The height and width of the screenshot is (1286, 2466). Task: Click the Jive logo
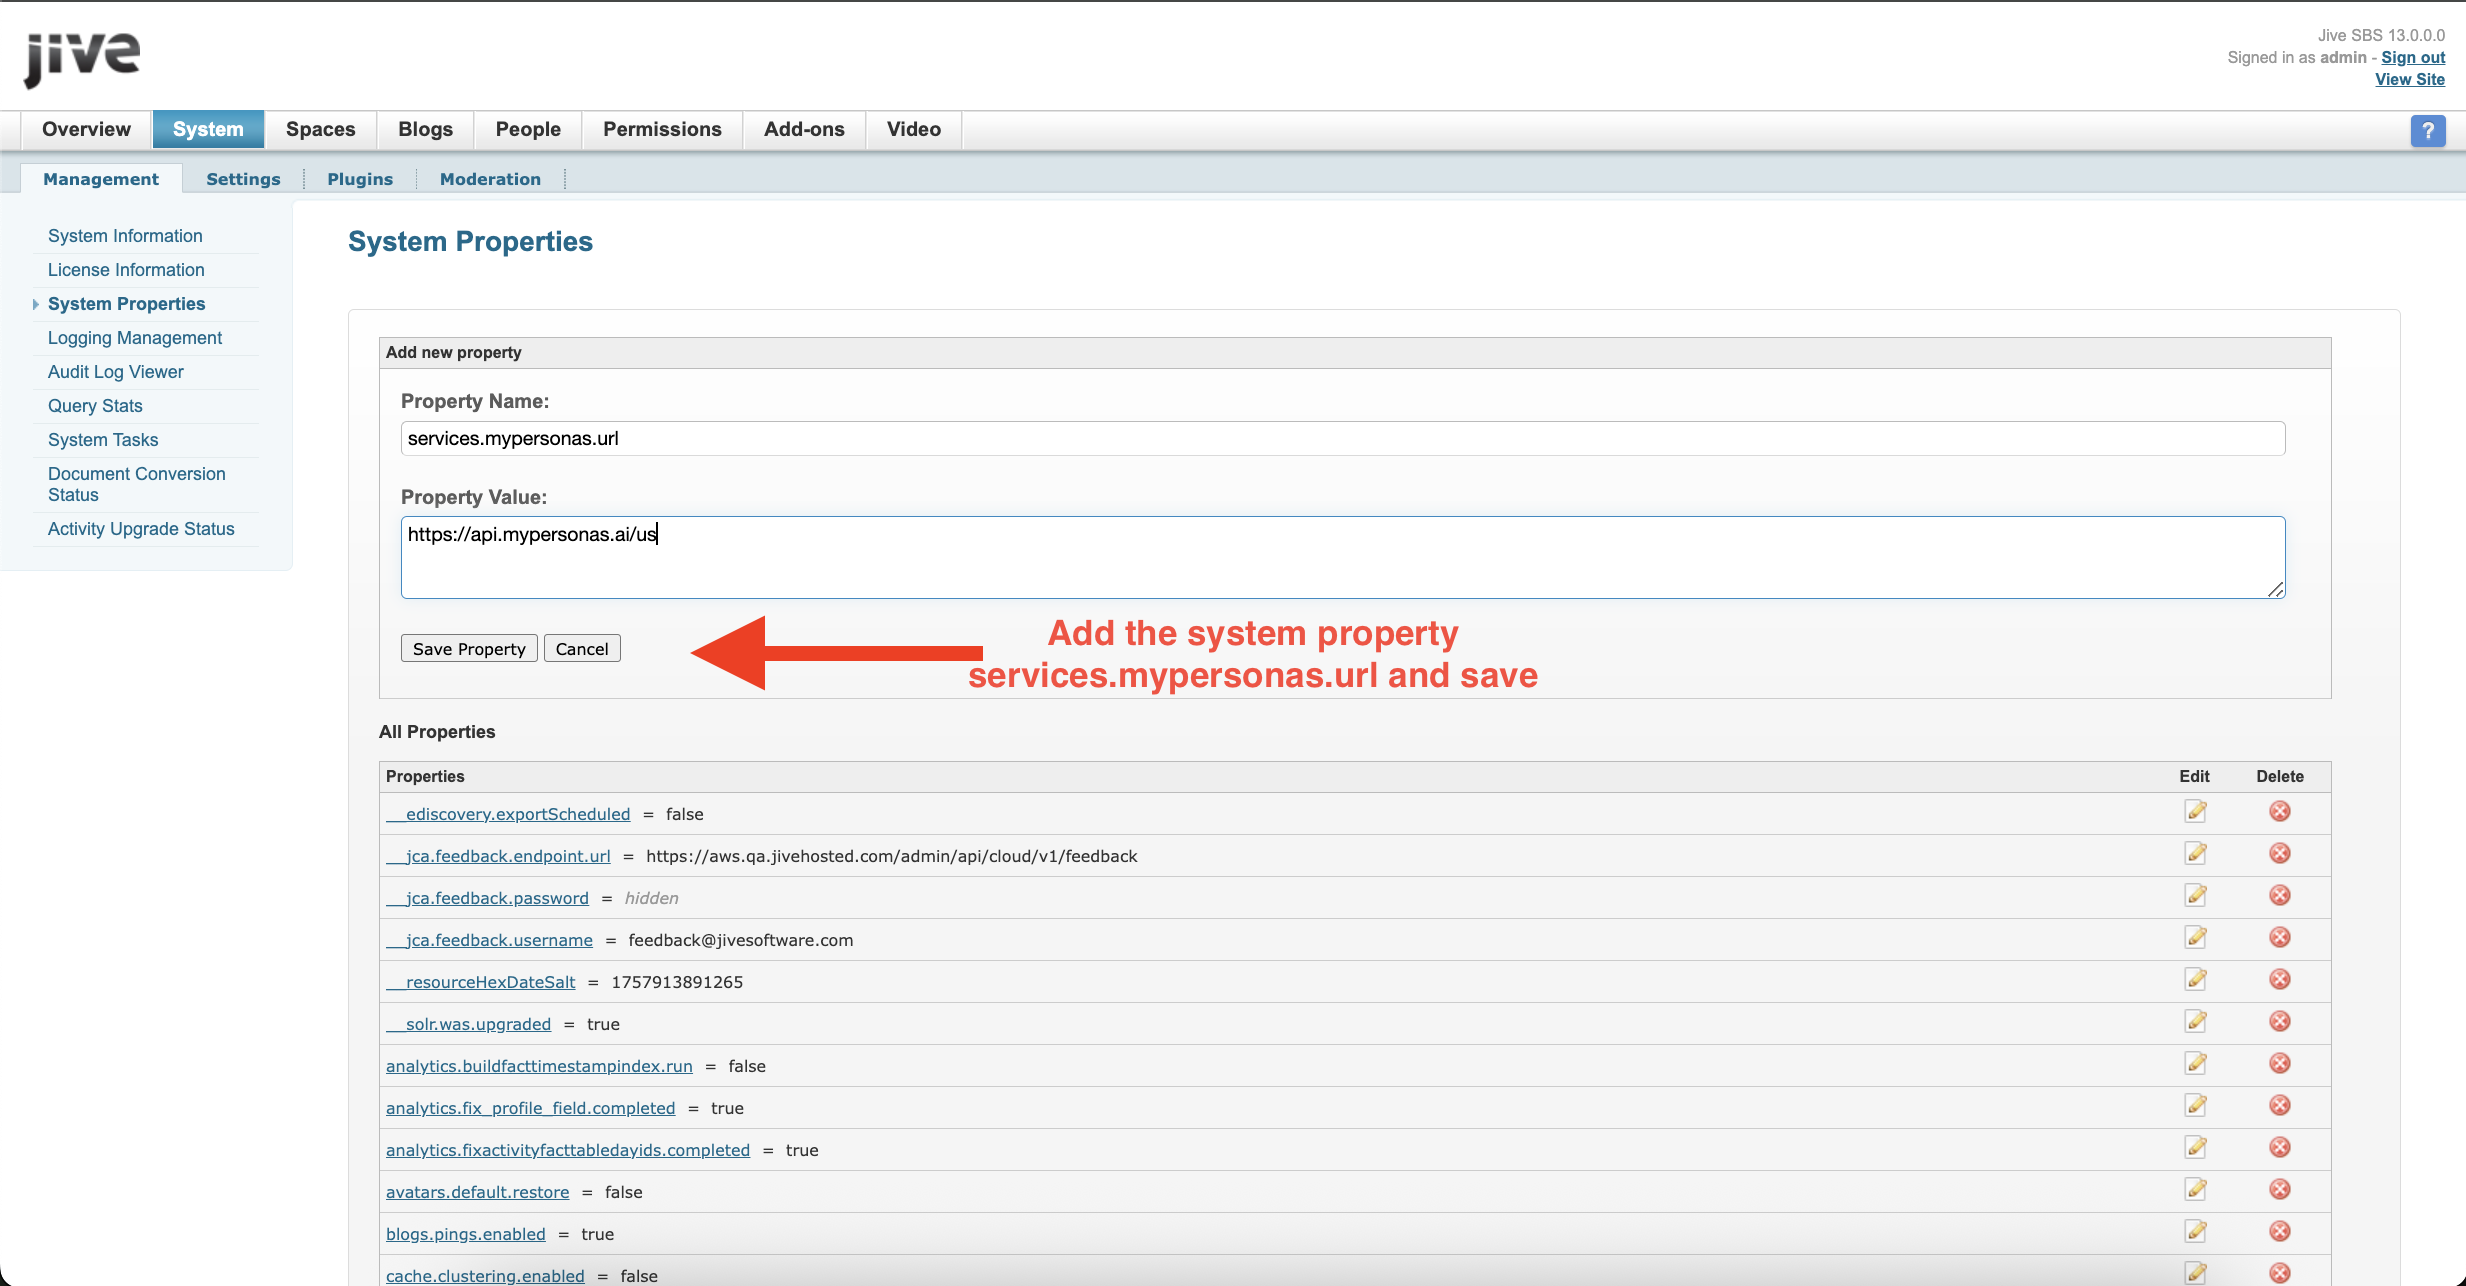pos(82,58)
